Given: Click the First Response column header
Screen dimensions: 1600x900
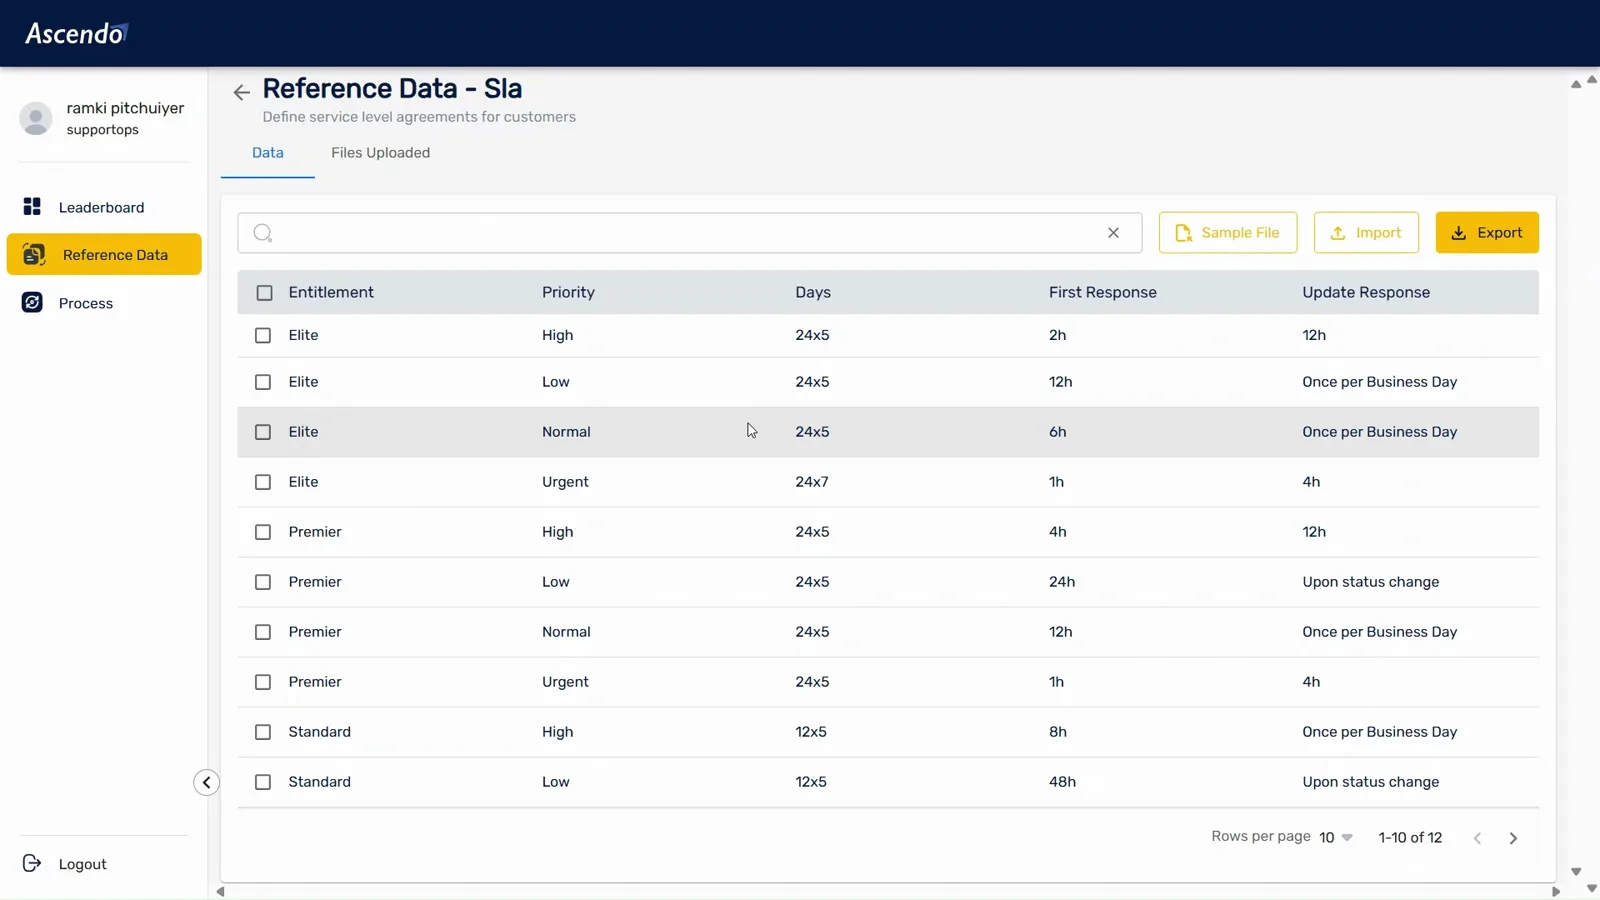Looking at the screenshot, I should (x=1102, y=292).
